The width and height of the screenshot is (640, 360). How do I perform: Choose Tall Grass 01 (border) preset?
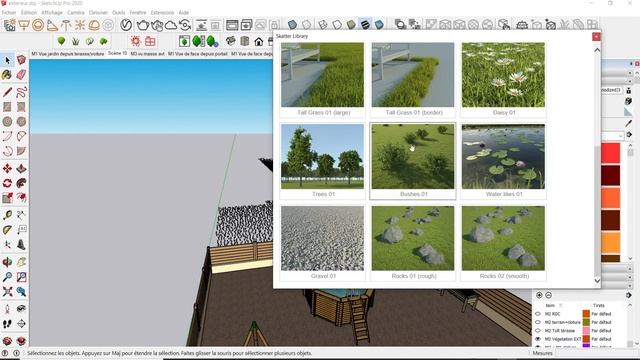pyautogui.click(x=413, y=80)
